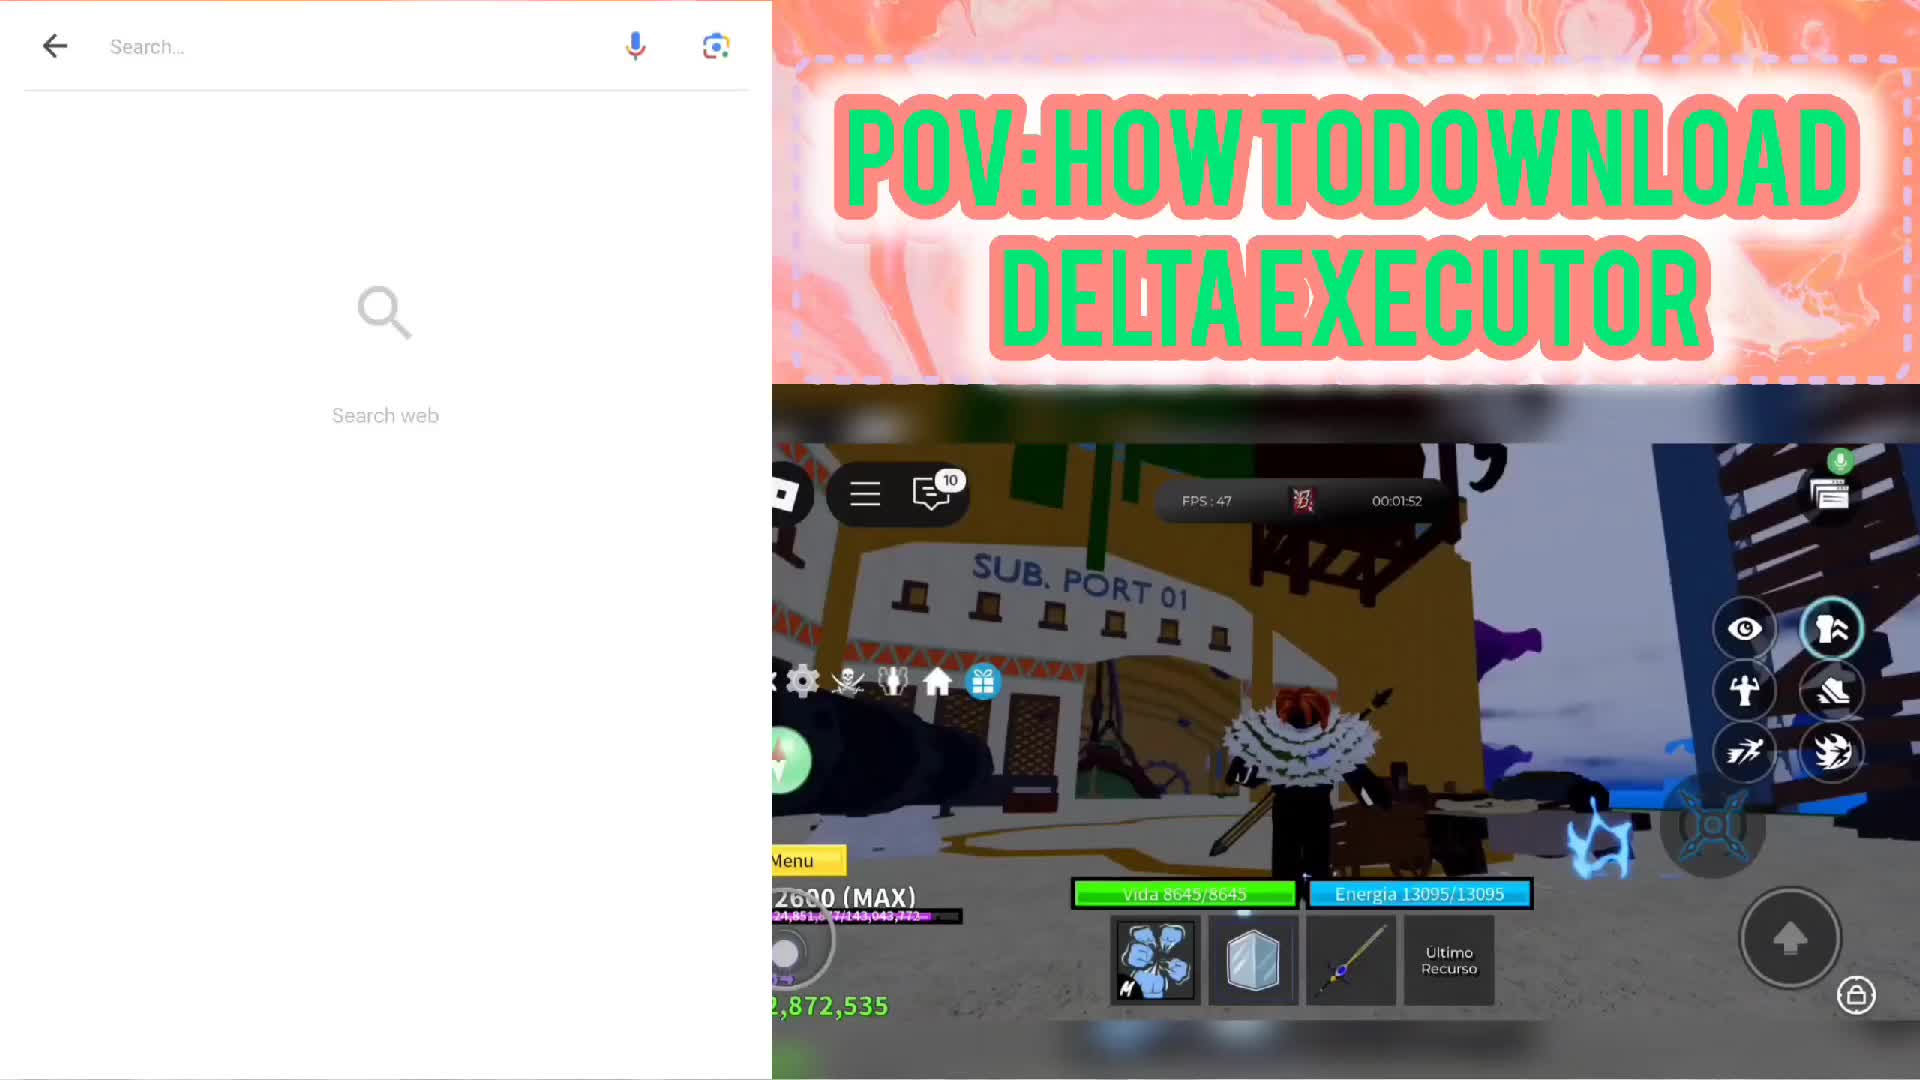The width and height of the screenshot is (1920, 1080).
Task: Open chat showing 10 unread messages
Action: pyautogui.click(x=930, y=493)
